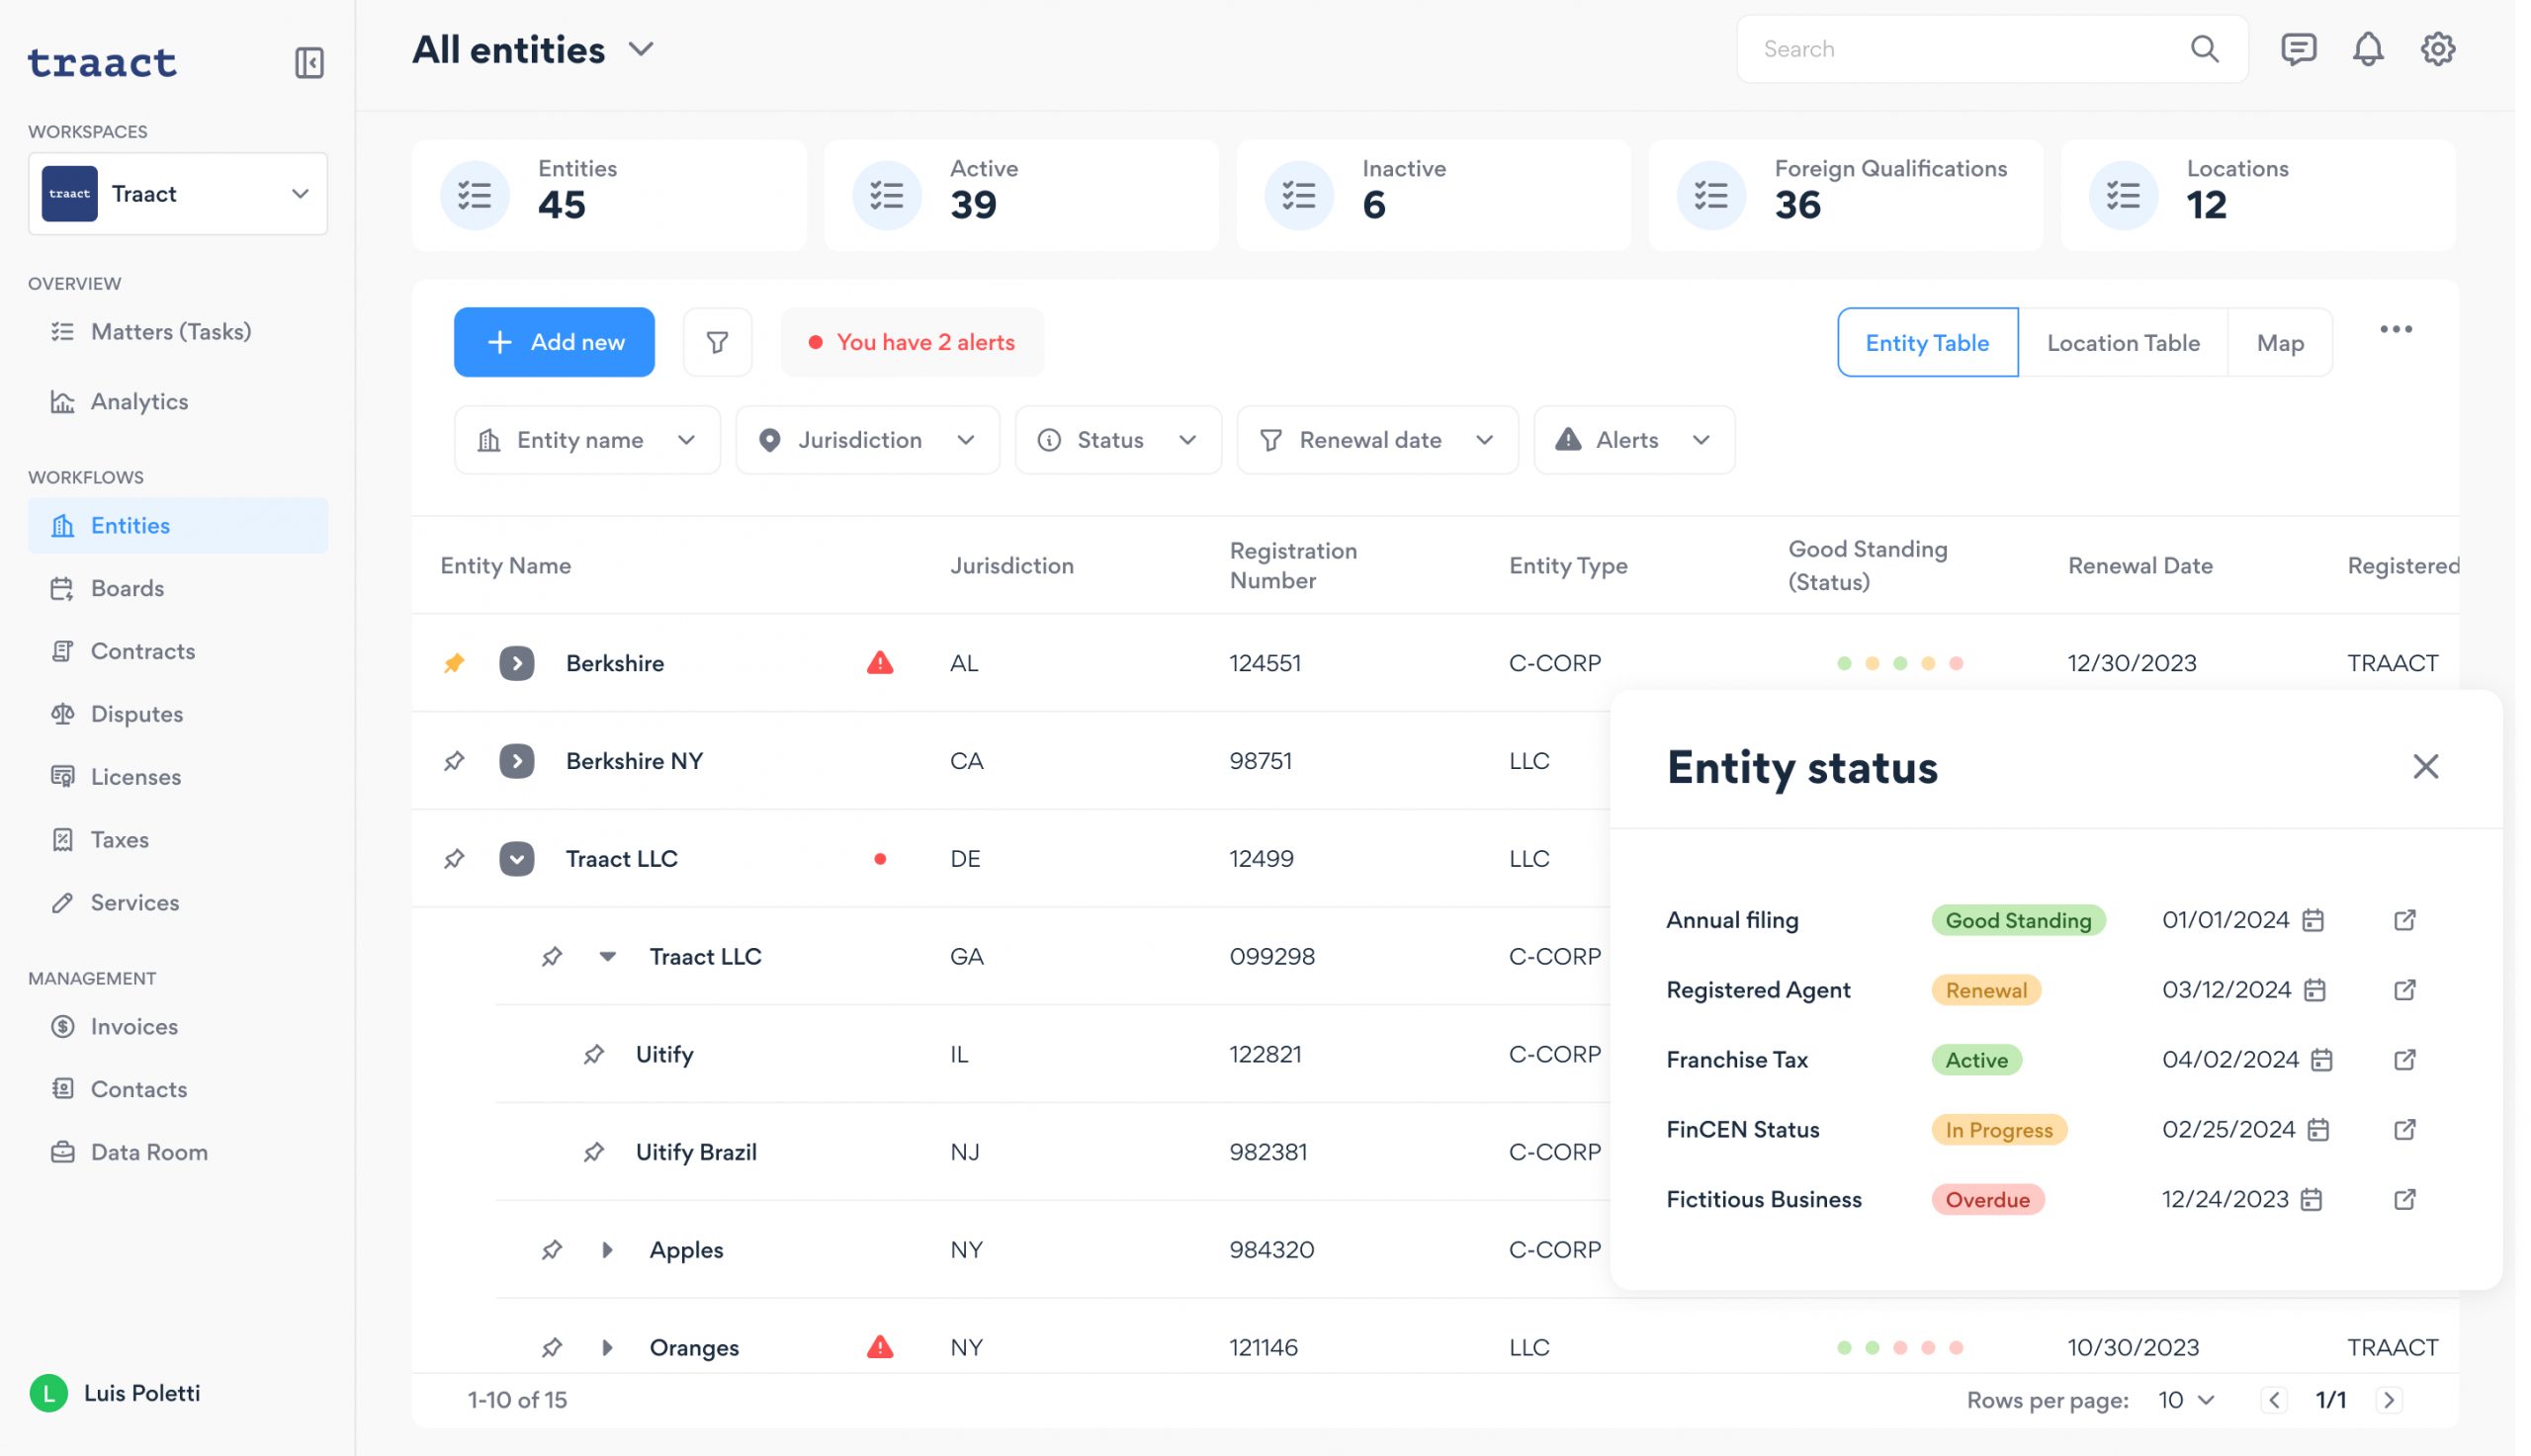Expand the Apples row
Screen dimensions: 2531x1456
pyautogui.click(x=607, y=1250)
